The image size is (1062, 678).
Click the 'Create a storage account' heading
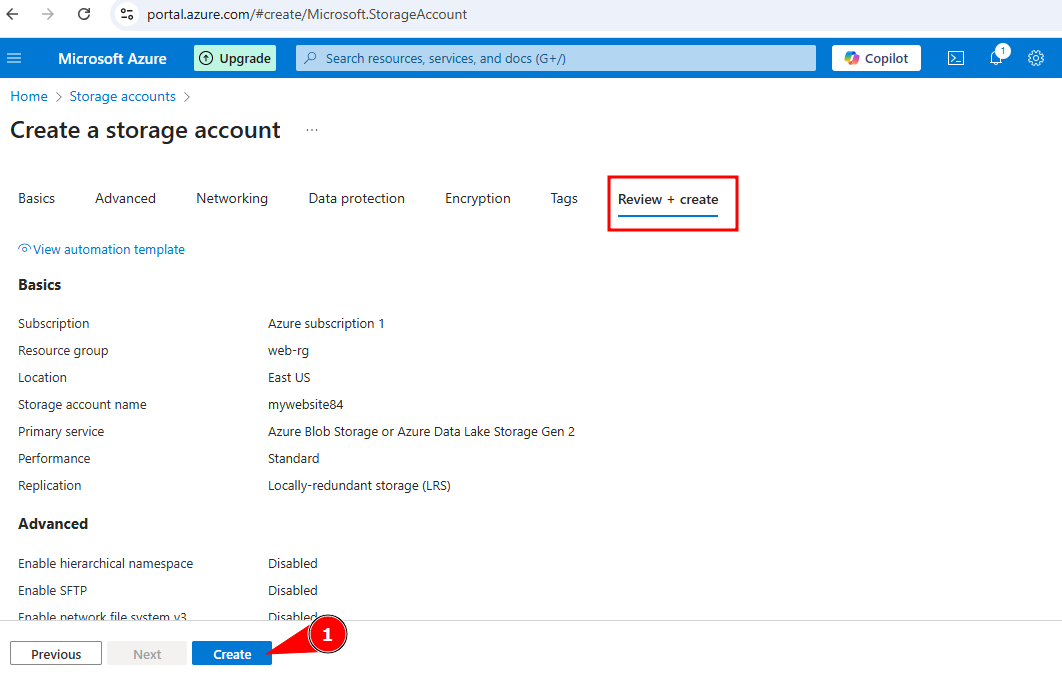point(145,129)
